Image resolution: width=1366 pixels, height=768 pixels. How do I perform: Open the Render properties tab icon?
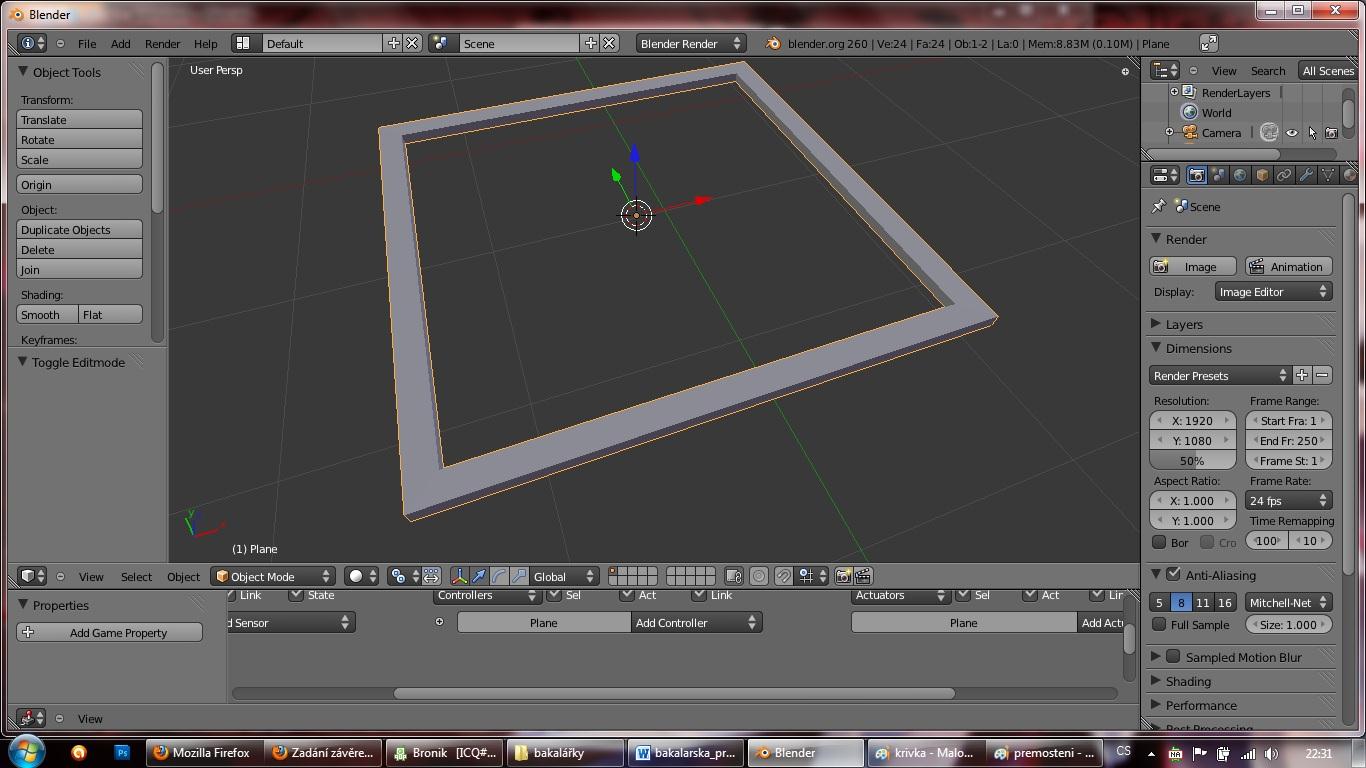(x=1196, y=175)
